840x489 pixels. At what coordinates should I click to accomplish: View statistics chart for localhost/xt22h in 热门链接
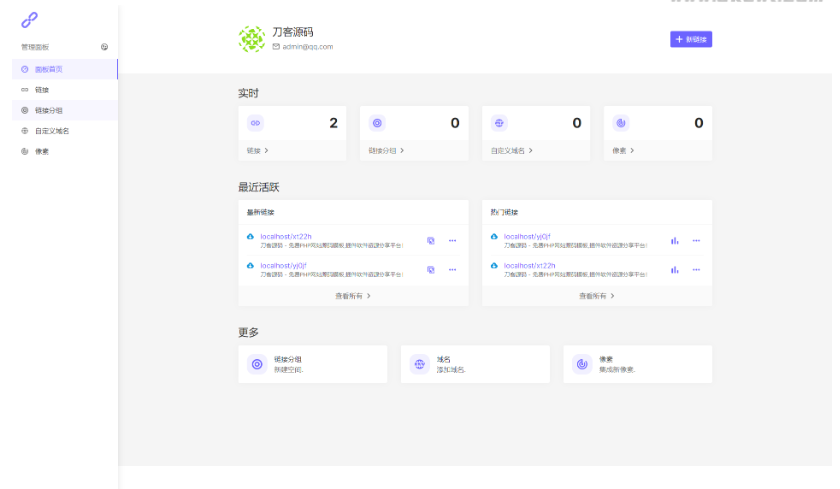(674, 270)
